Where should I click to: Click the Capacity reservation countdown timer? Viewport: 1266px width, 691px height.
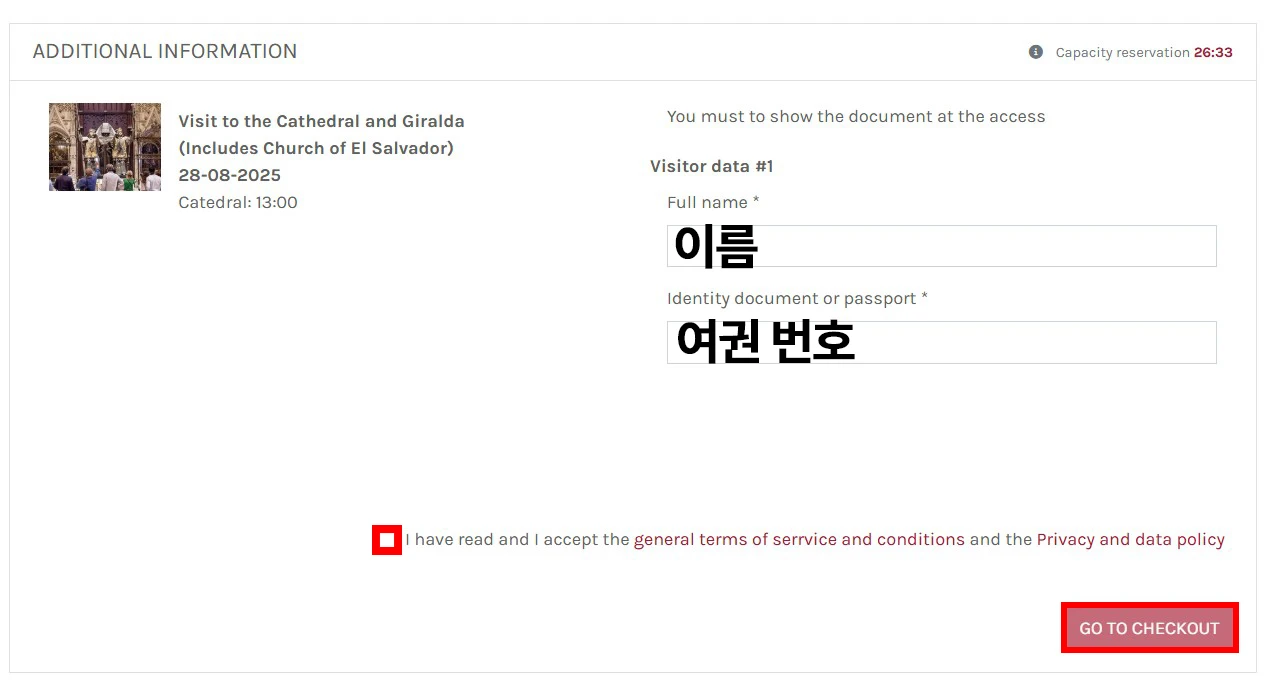tap(1213, 52)
